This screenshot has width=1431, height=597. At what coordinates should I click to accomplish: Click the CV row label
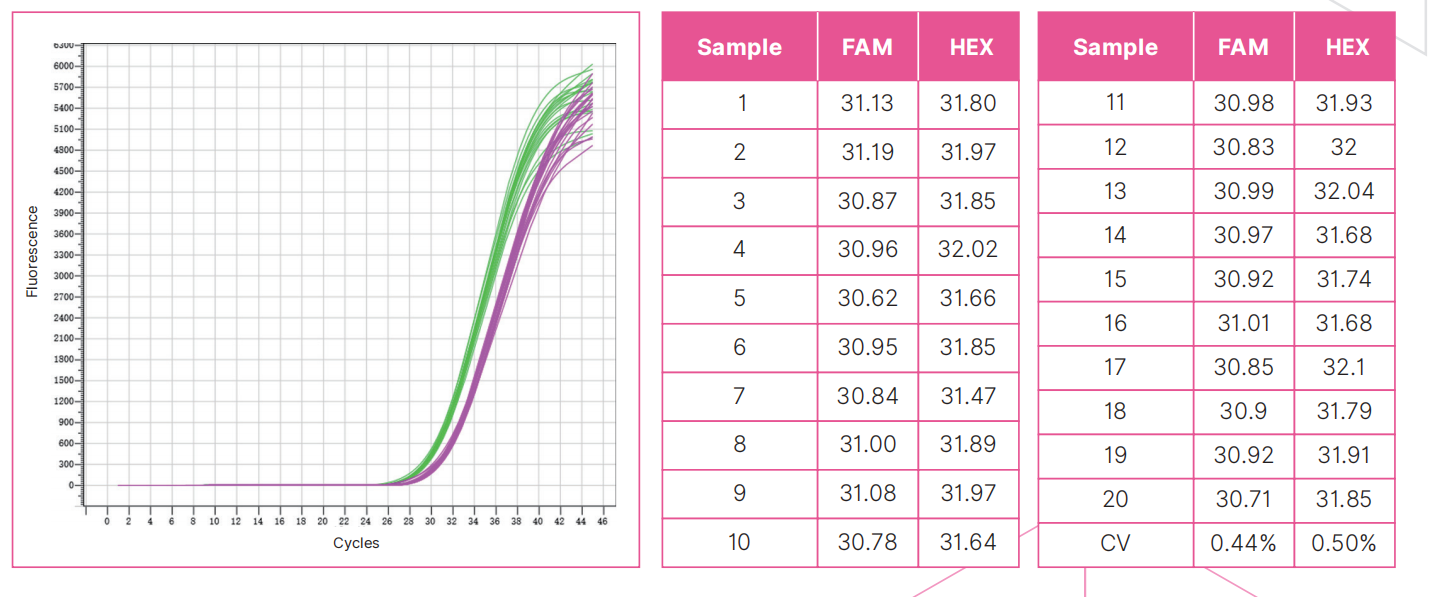pyautogui.click(x=1115, y=543)
